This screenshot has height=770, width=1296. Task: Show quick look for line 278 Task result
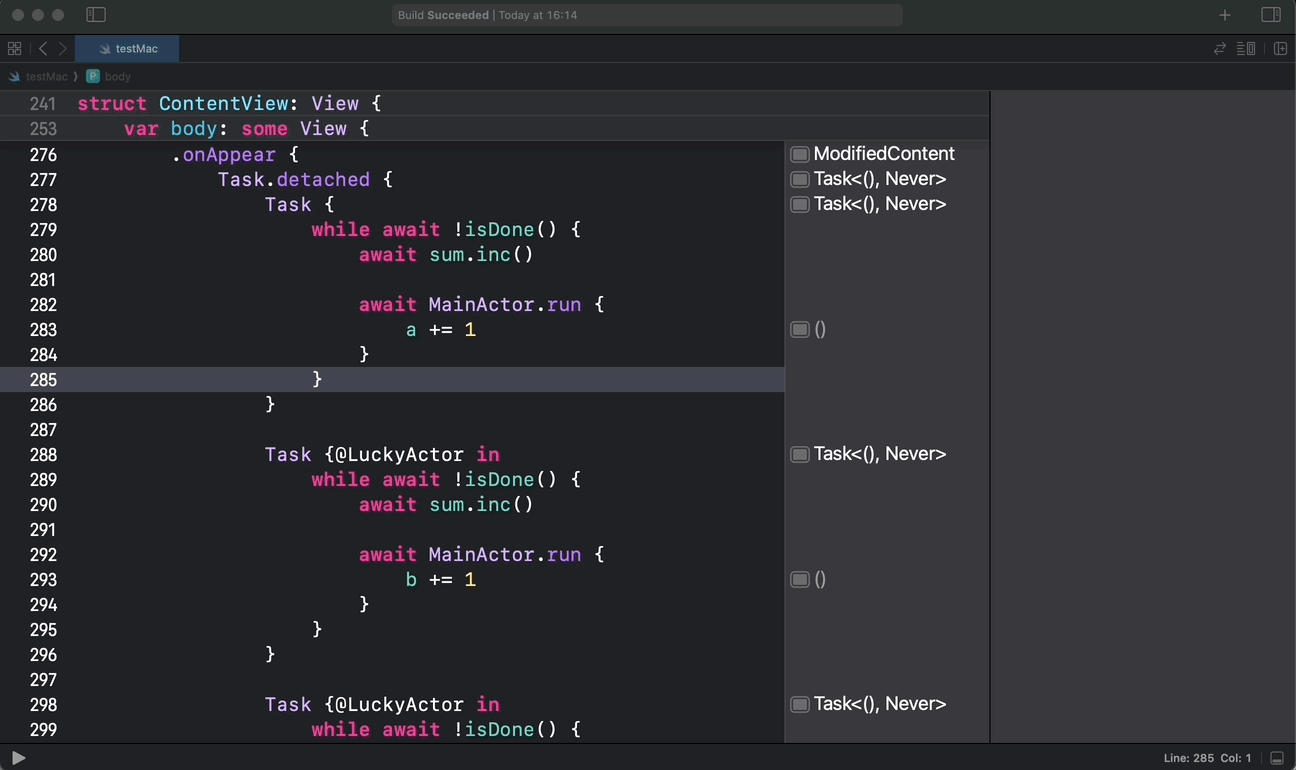[x=800, y=204]
